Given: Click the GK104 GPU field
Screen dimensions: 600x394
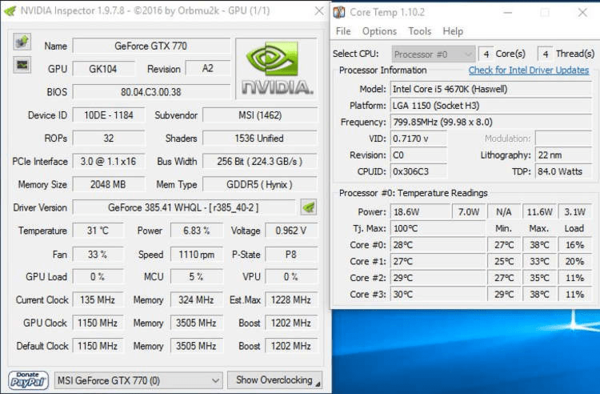Looking at the screenshot, I should pos(103,69).
